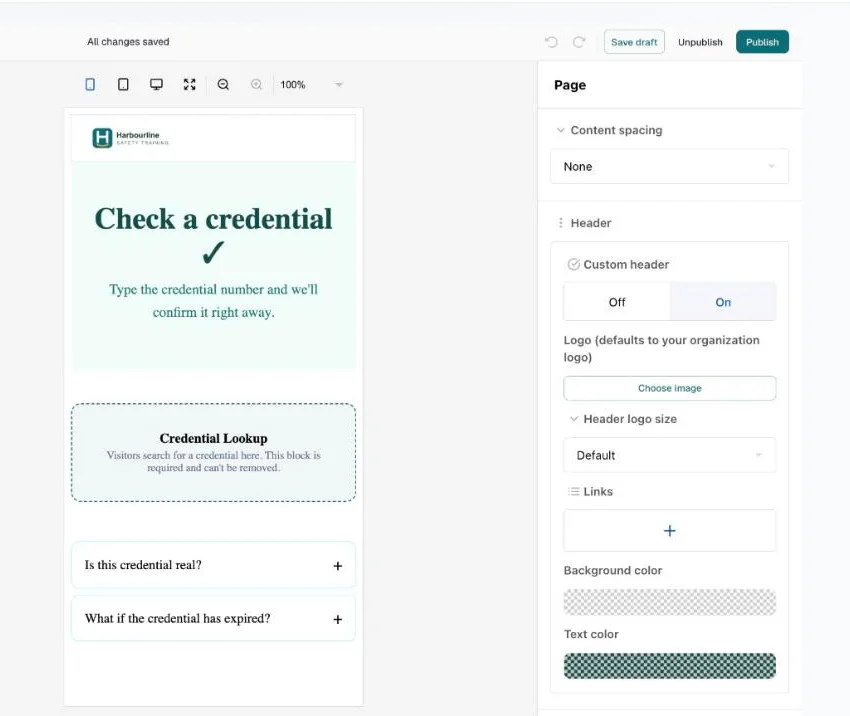The image size is (850, 716).
Task: Switch to desktop monitor preview
Action: tap(156, 85)
